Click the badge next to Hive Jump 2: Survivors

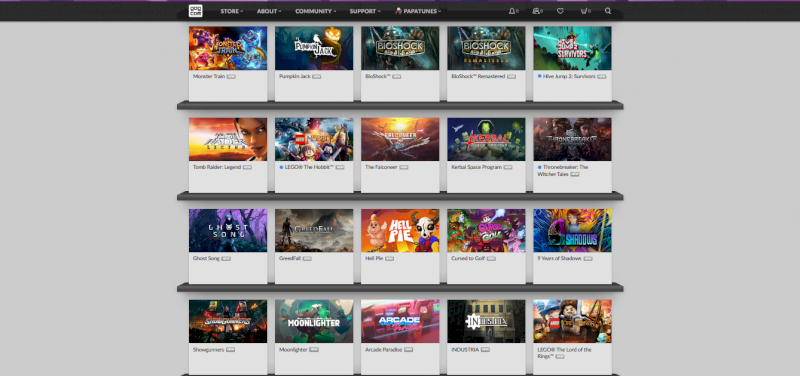[602, 77]
